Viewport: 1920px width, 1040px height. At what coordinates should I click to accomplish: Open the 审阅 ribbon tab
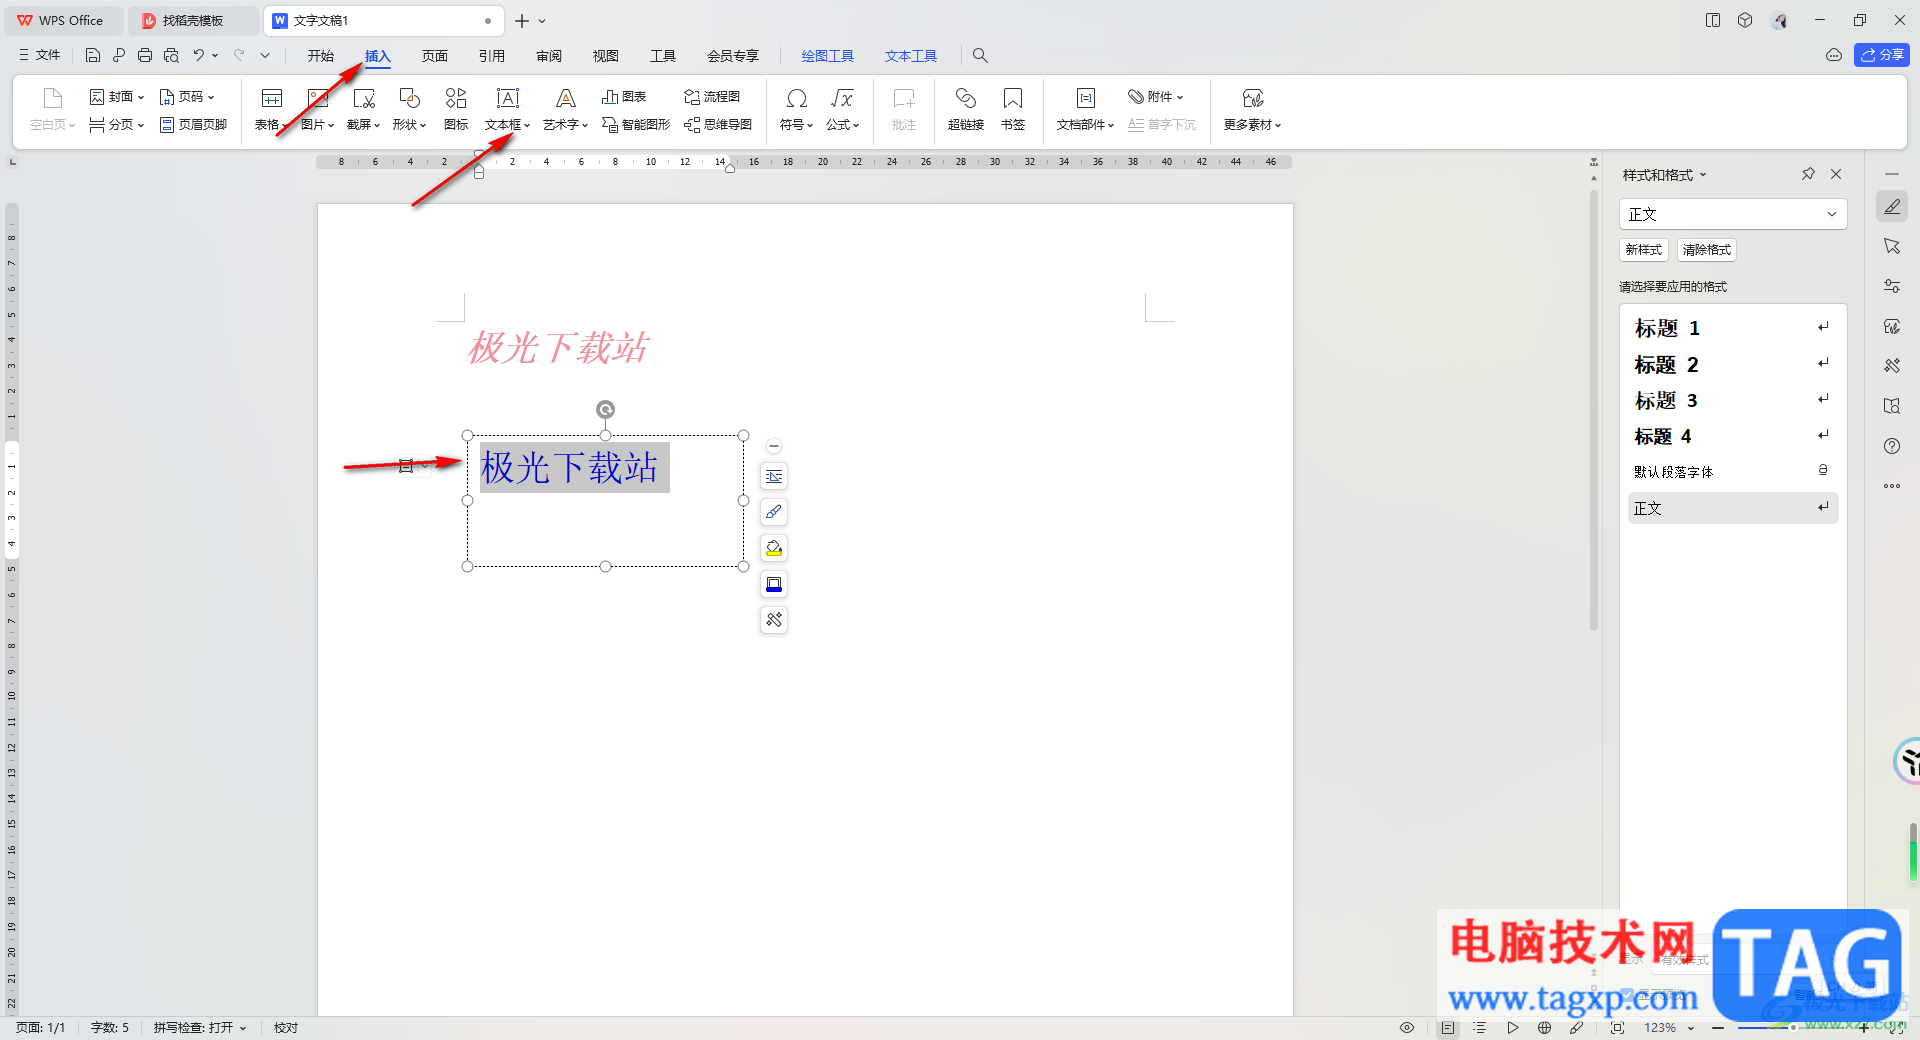click(x=549, y=56)
